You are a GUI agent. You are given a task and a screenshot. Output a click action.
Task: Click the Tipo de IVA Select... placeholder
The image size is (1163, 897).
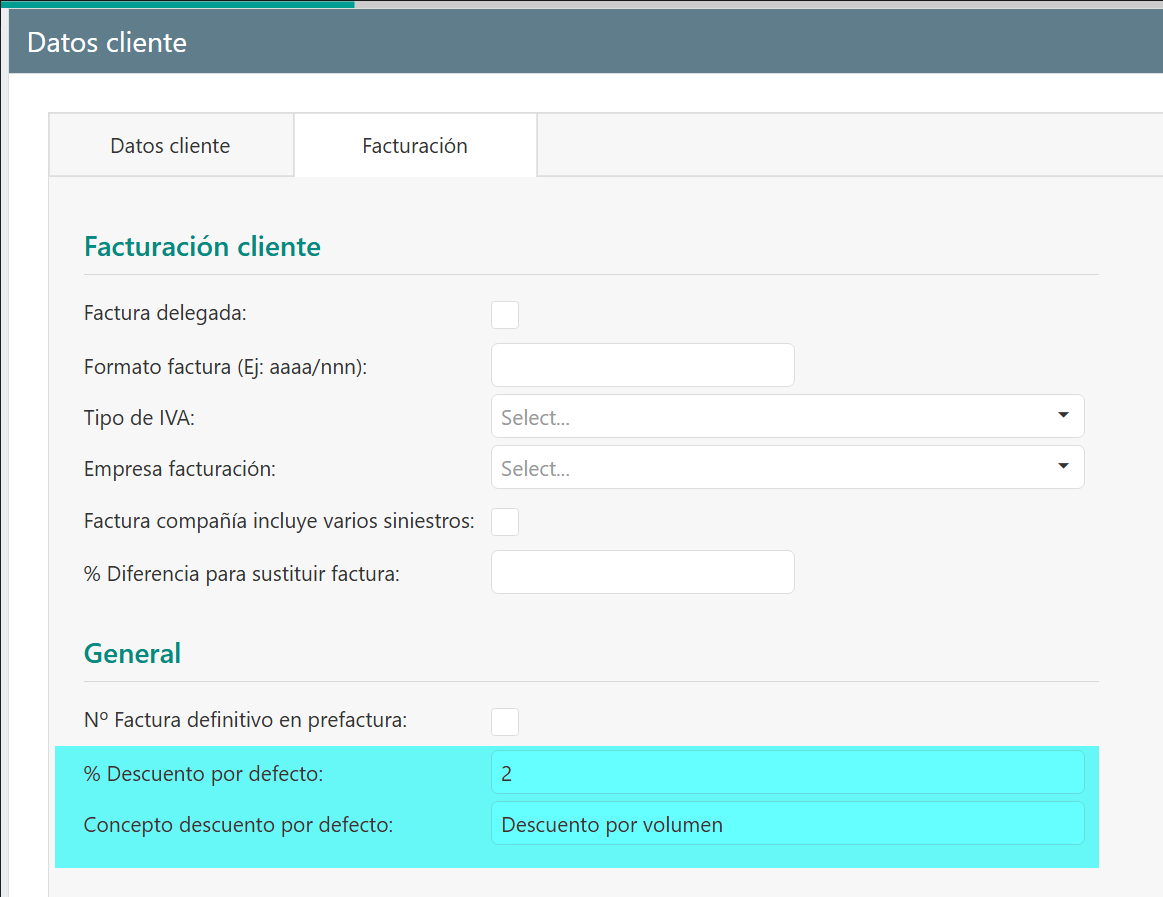pyautogui.click(x=536, y=418)
